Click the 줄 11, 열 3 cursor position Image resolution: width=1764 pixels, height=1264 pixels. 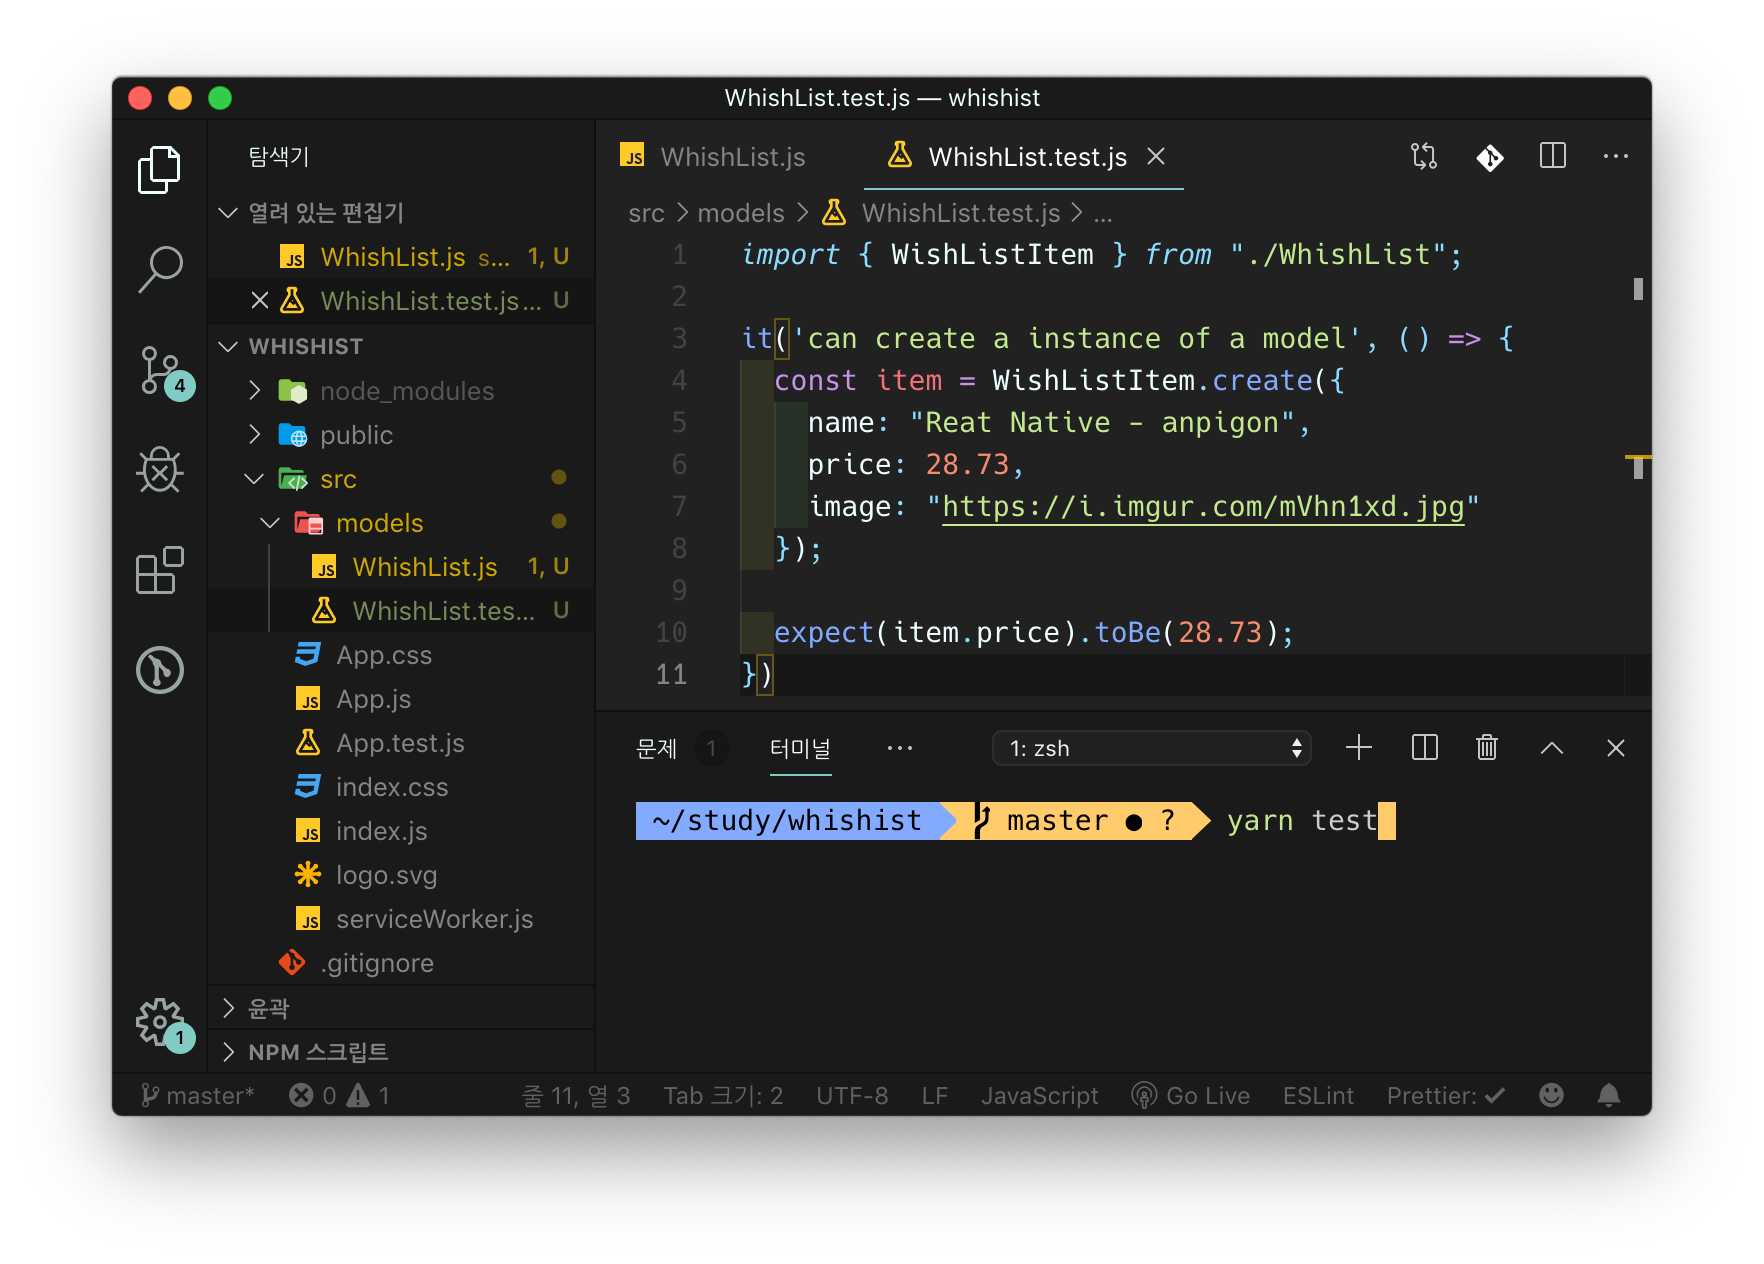click(576, 1096)
